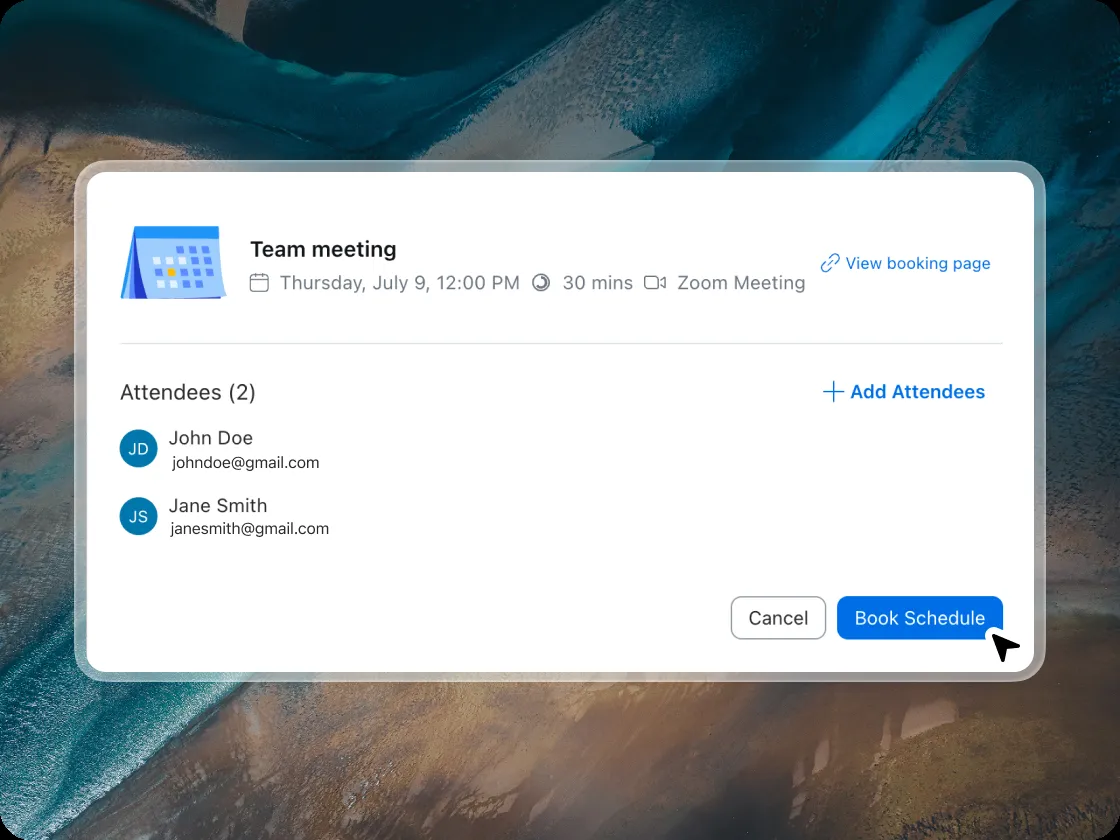Click the email janesmith@gmail.com
The width and height of the screenshot is (1120, 840).
click(249, 529)
